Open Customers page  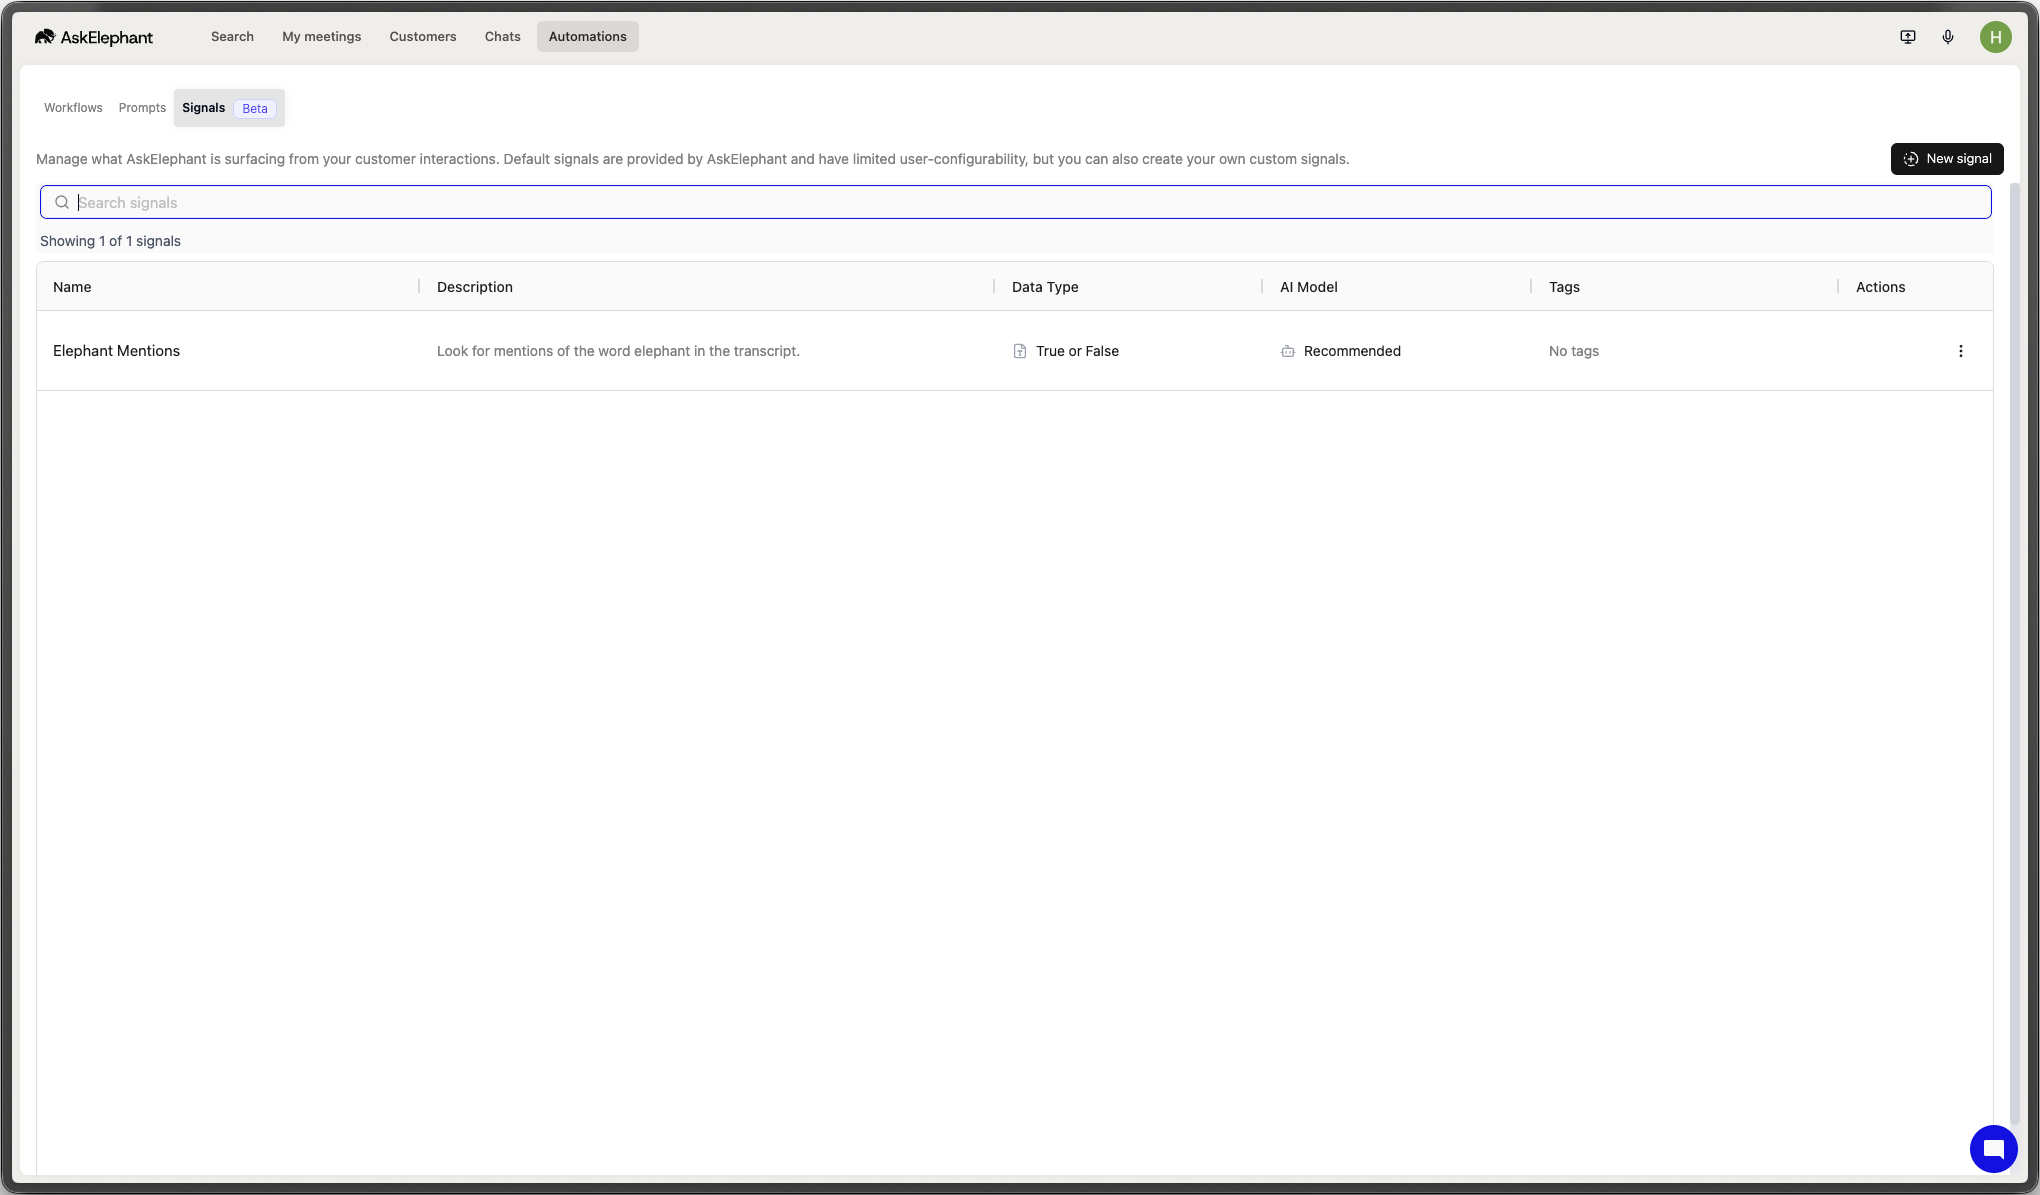pyautogui.click(x=423, y=37)
